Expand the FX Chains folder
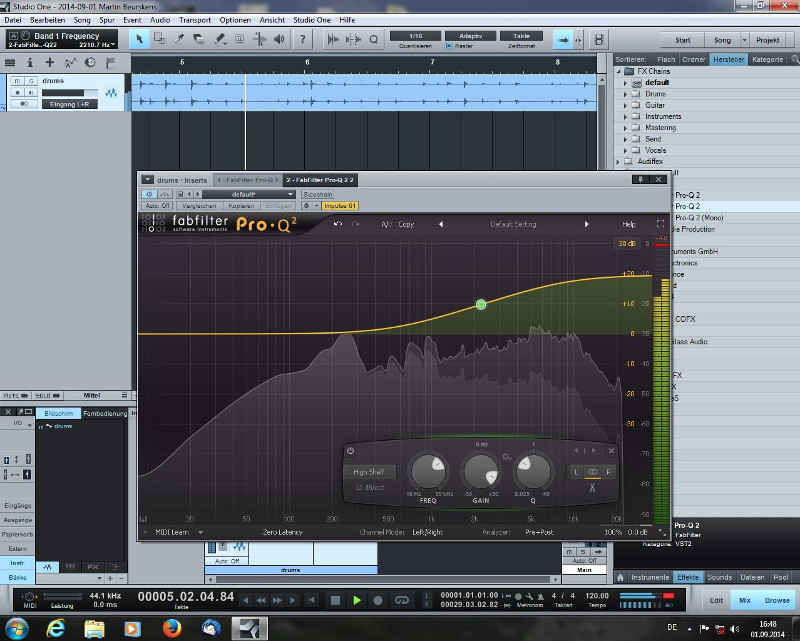This screenshot has height=641, width=800. click(x=618, y=71)
